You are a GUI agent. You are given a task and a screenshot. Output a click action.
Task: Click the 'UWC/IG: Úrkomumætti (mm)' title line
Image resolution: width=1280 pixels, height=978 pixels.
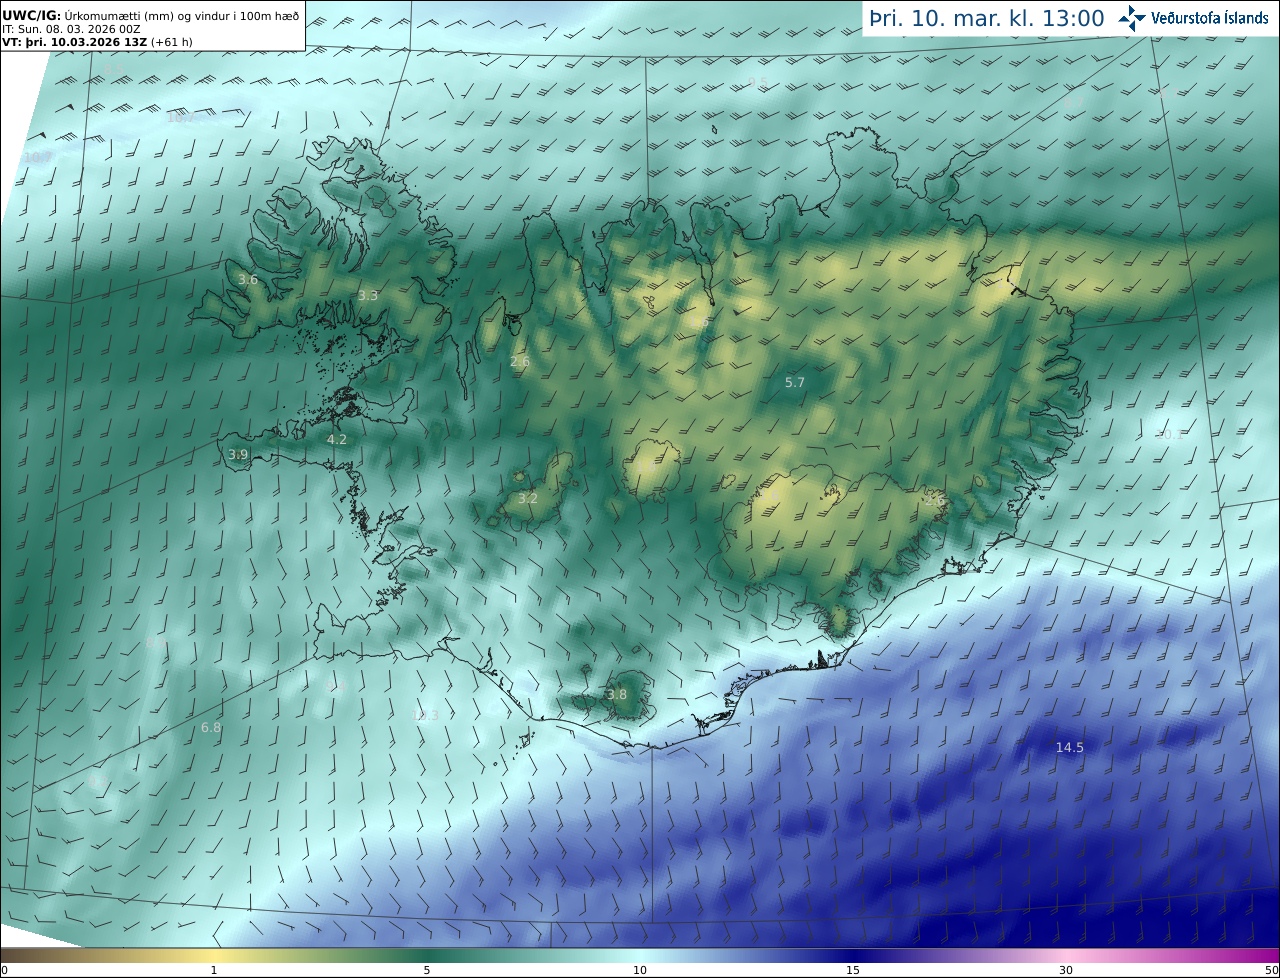click(150, 16)
